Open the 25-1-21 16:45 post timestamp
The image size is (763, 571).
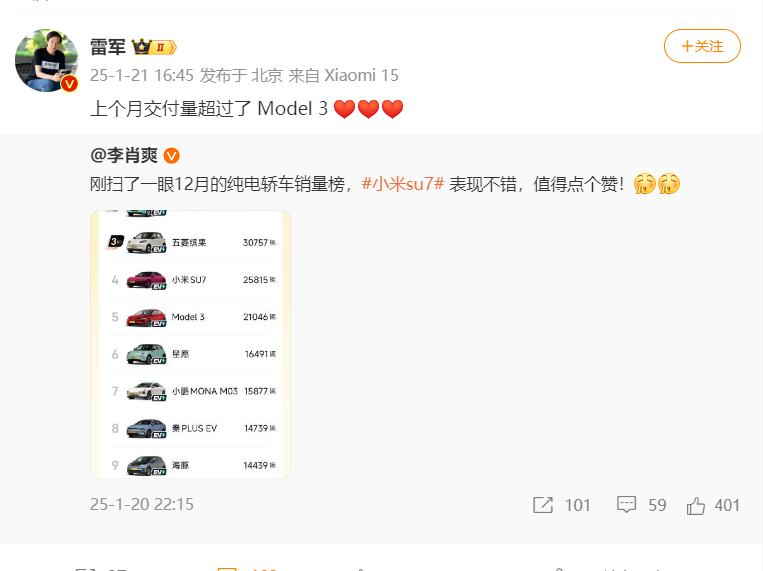pyautogui.click(x=142, y=75)
